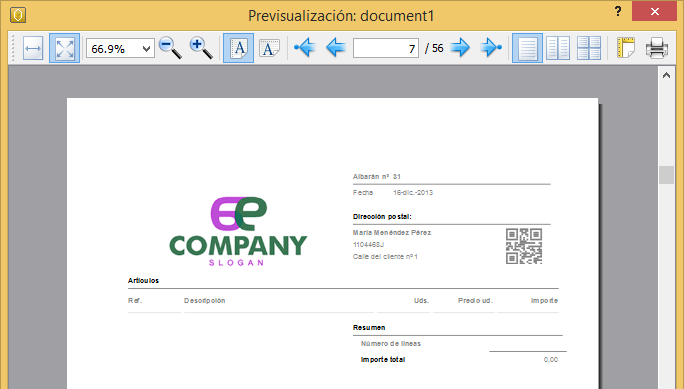
Task: Toggle portrait orientation button
Action: pyautogui.click(x=238, y=48)
